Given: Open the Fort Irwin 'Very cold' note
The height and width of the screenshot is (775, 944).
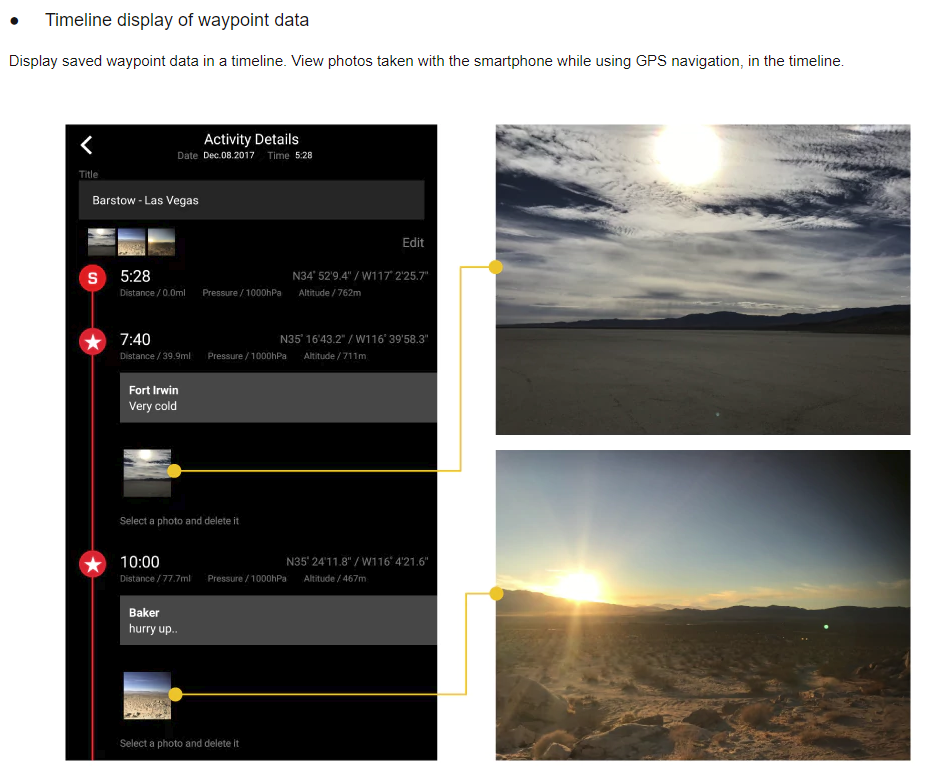Looking at the screenshot, I should coord(278,398).
